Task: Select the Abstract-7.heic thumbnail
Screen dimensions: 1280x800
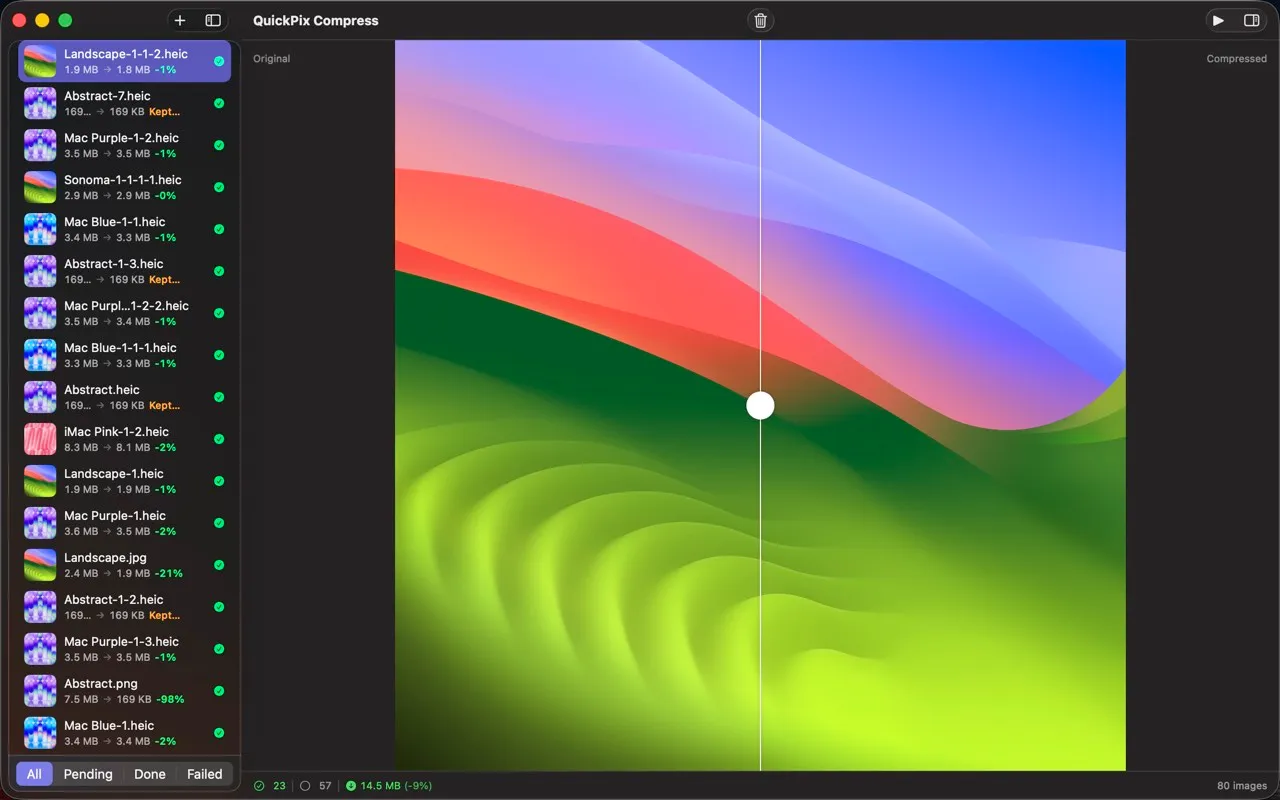Action: click(x=40, y=103)
